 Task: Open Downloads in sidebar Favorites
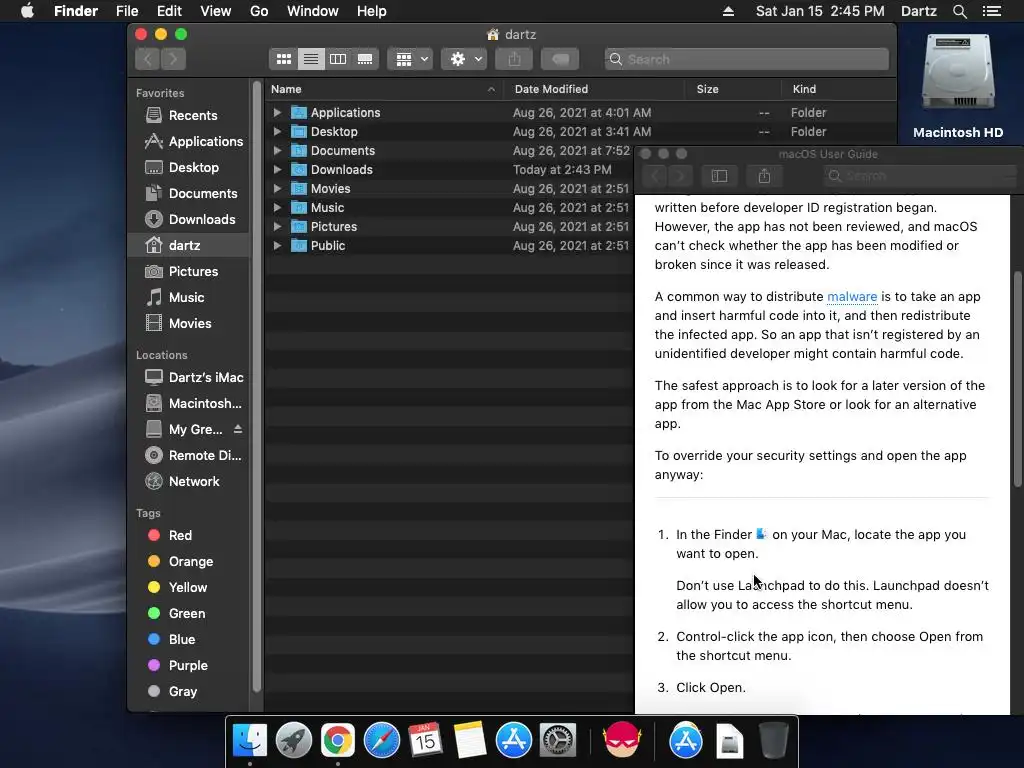click(189, 220)
